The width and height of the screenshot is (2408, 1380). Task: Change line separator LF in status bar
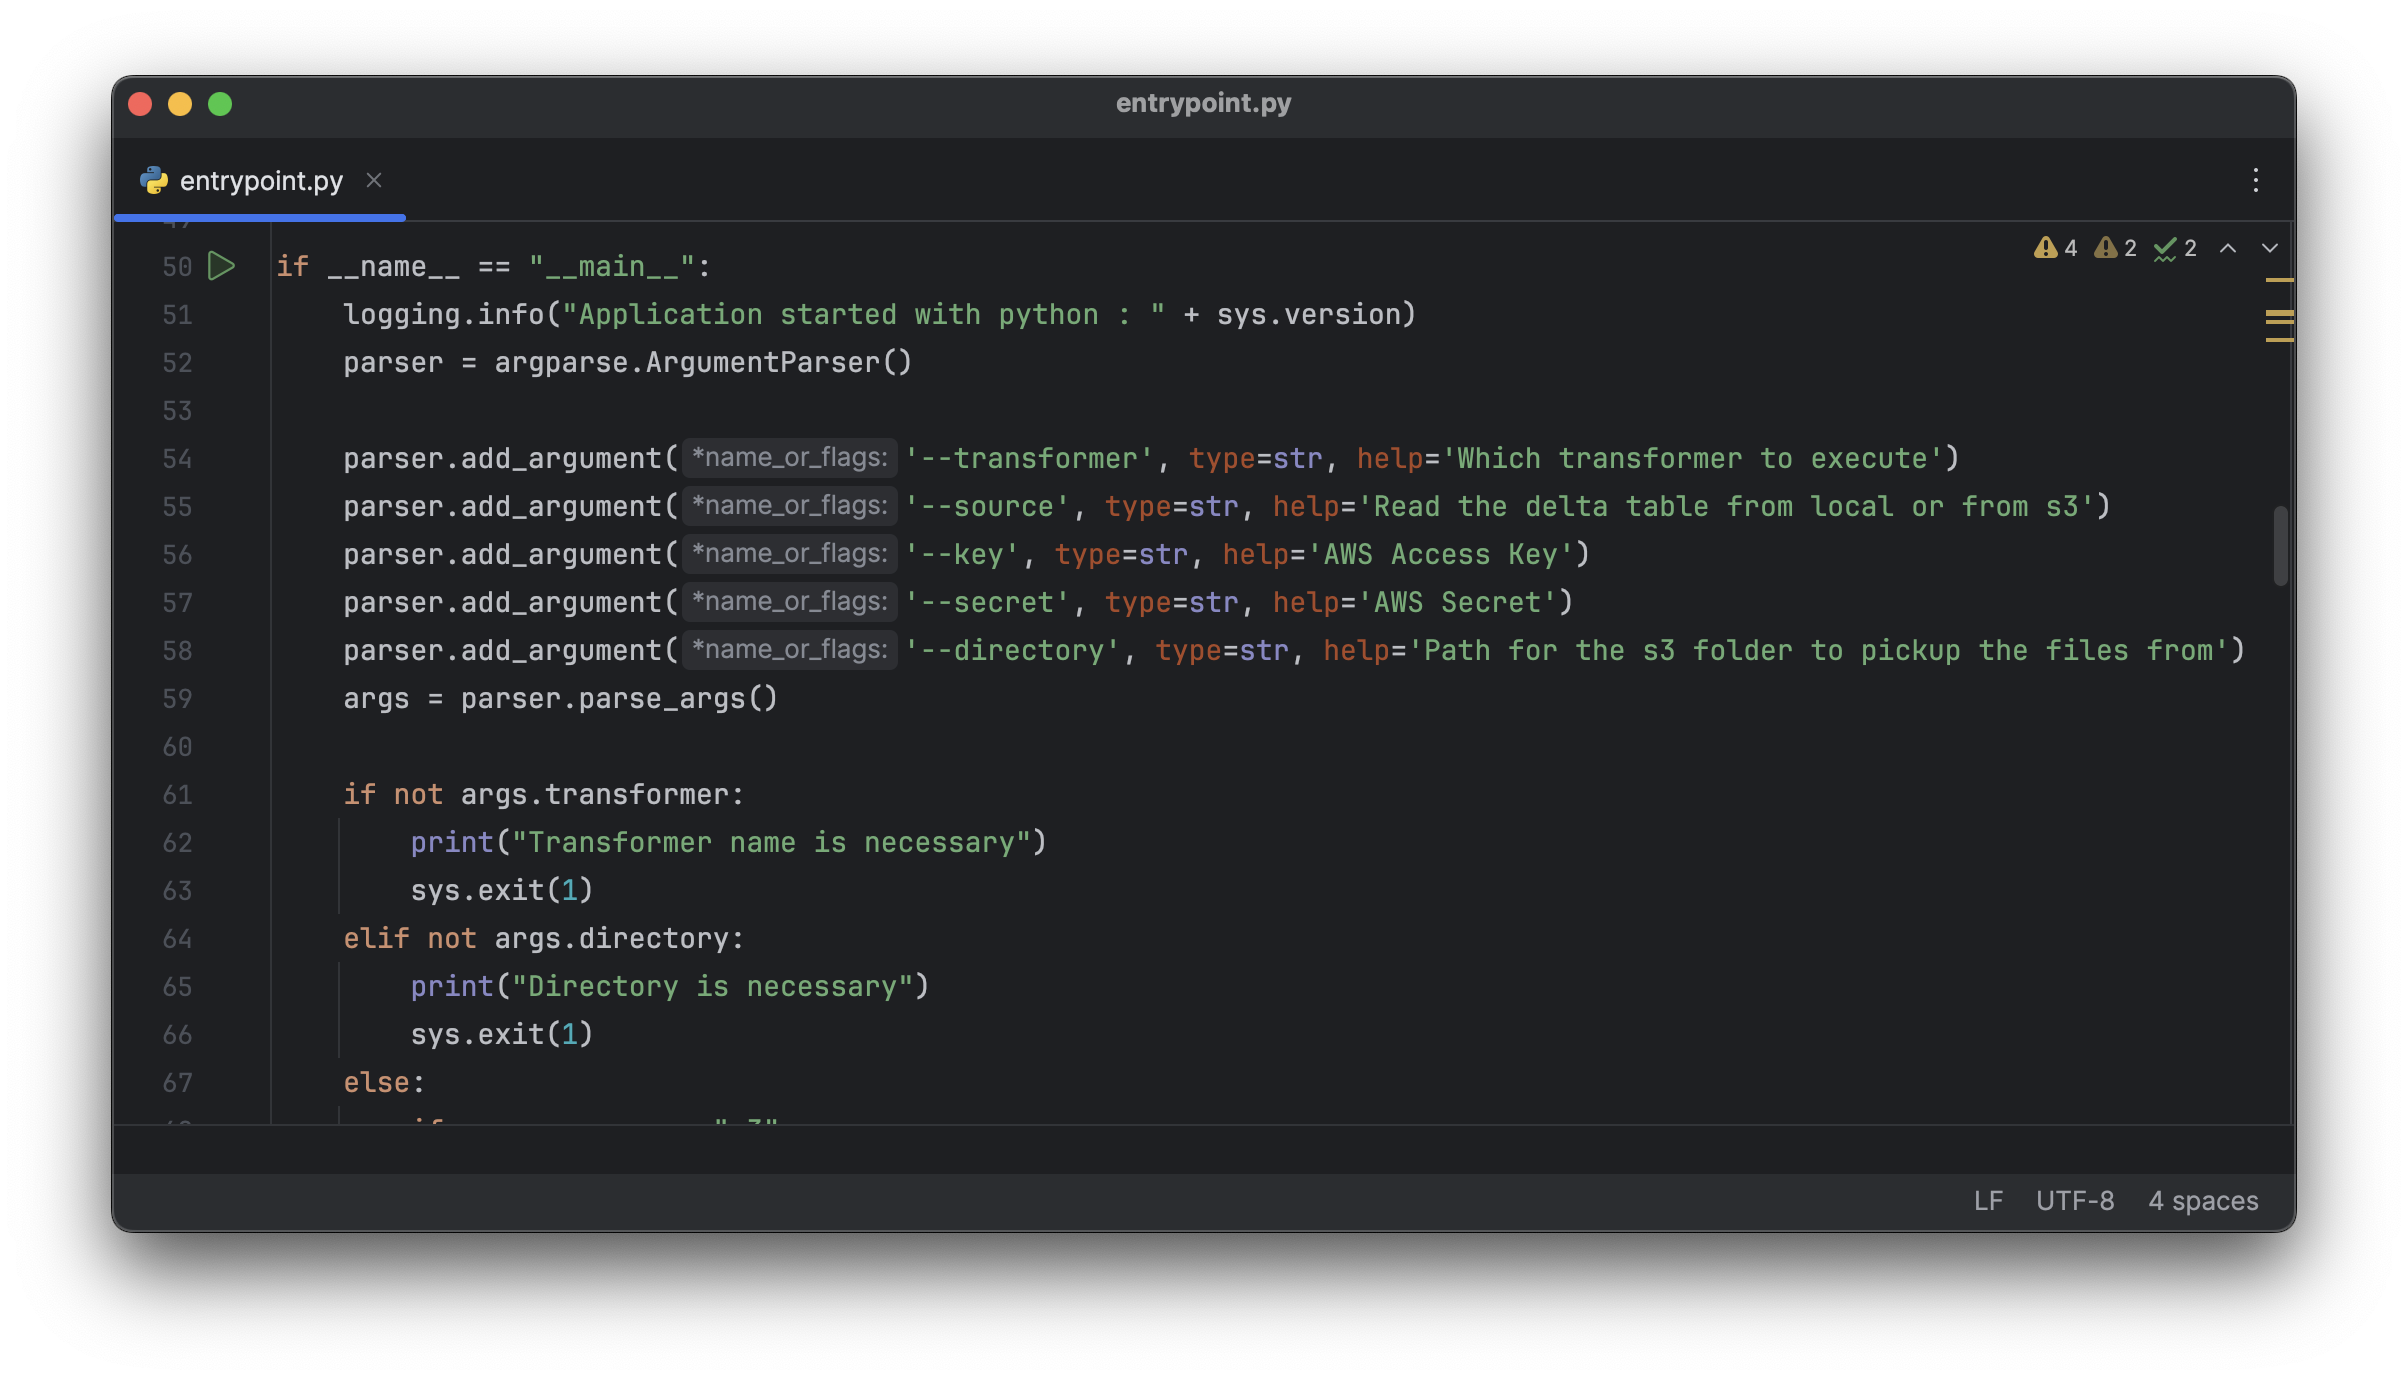[x=1988, y=1200]
